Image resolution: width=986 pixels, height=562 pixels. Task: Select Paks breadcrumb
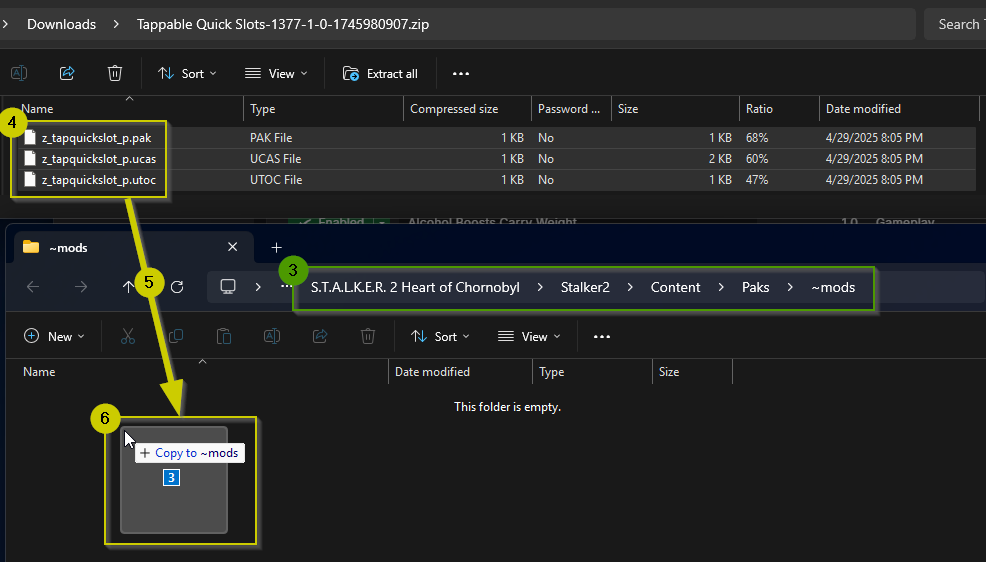click(x=755, y=287)
